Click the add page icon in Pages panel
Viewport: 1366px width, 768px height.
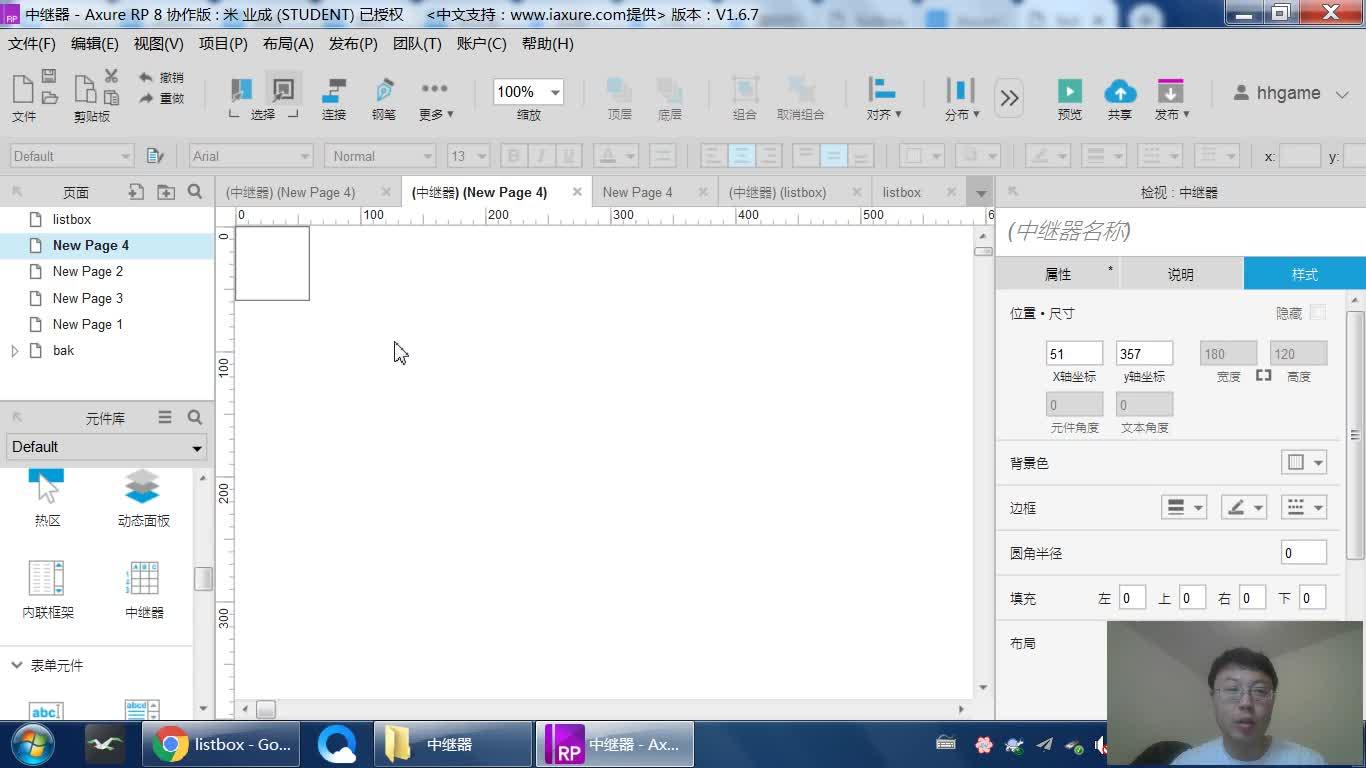(136, 192)
